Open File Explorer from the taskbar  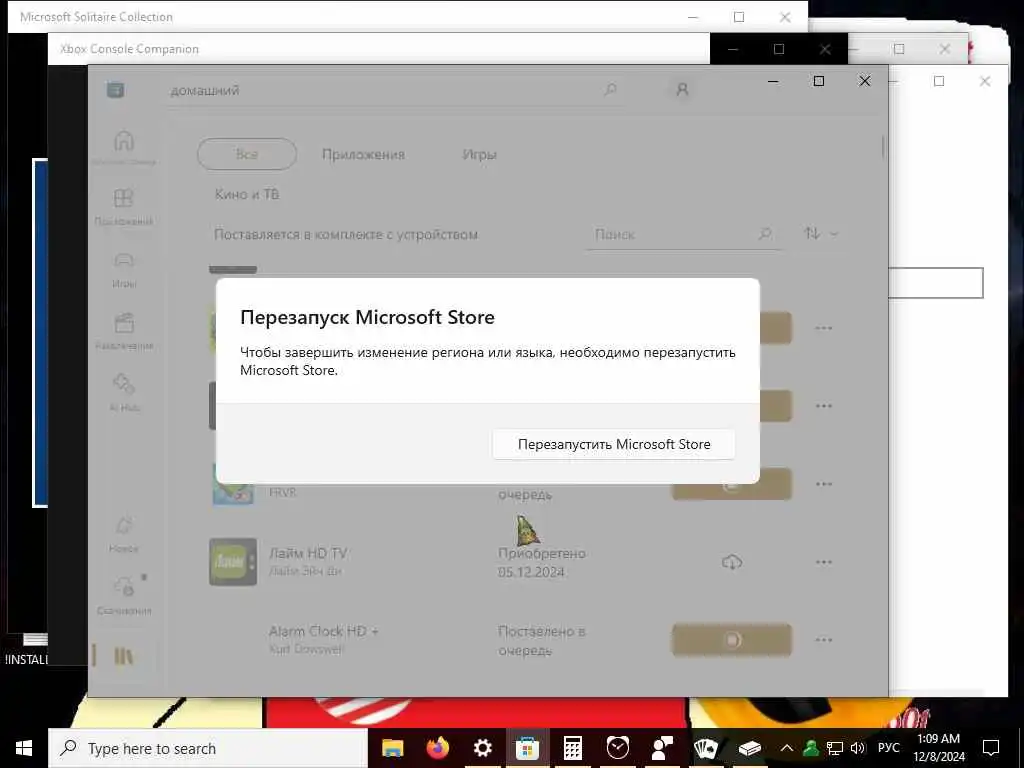(x=392, y=748)
